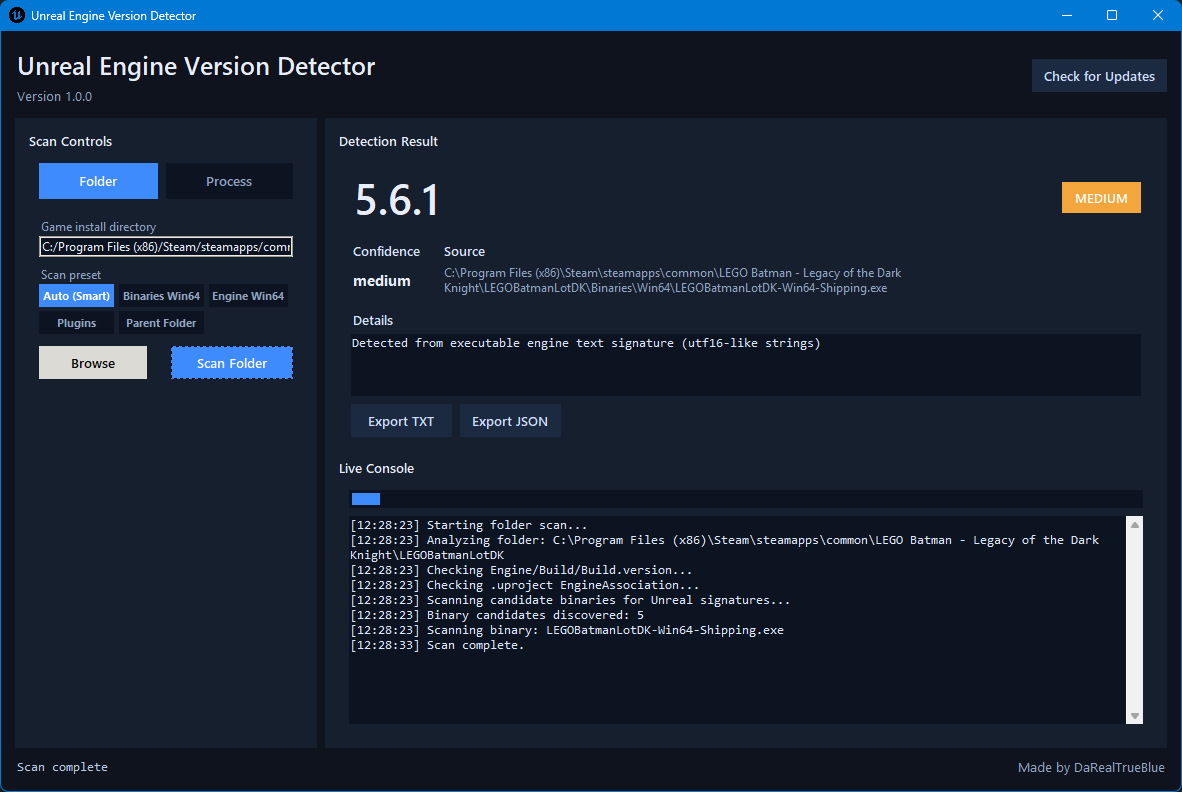Close the Version Detector window
The width and height of the screenshot is (1182, 792).
pyautogui.click(x=1158, y=15)
